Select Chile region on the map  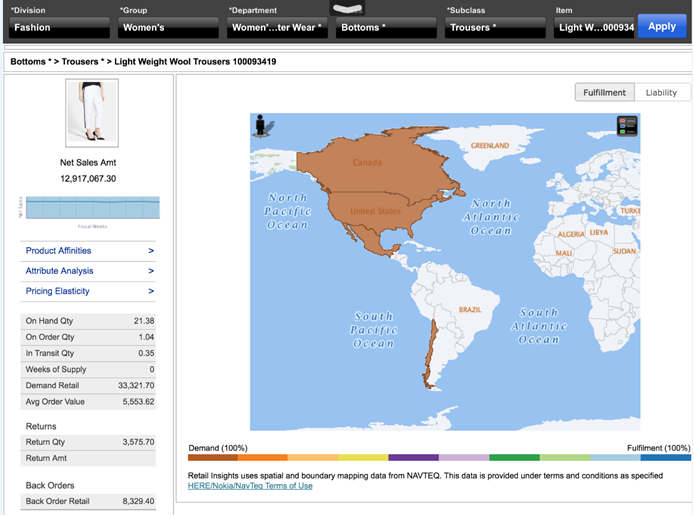432,354
